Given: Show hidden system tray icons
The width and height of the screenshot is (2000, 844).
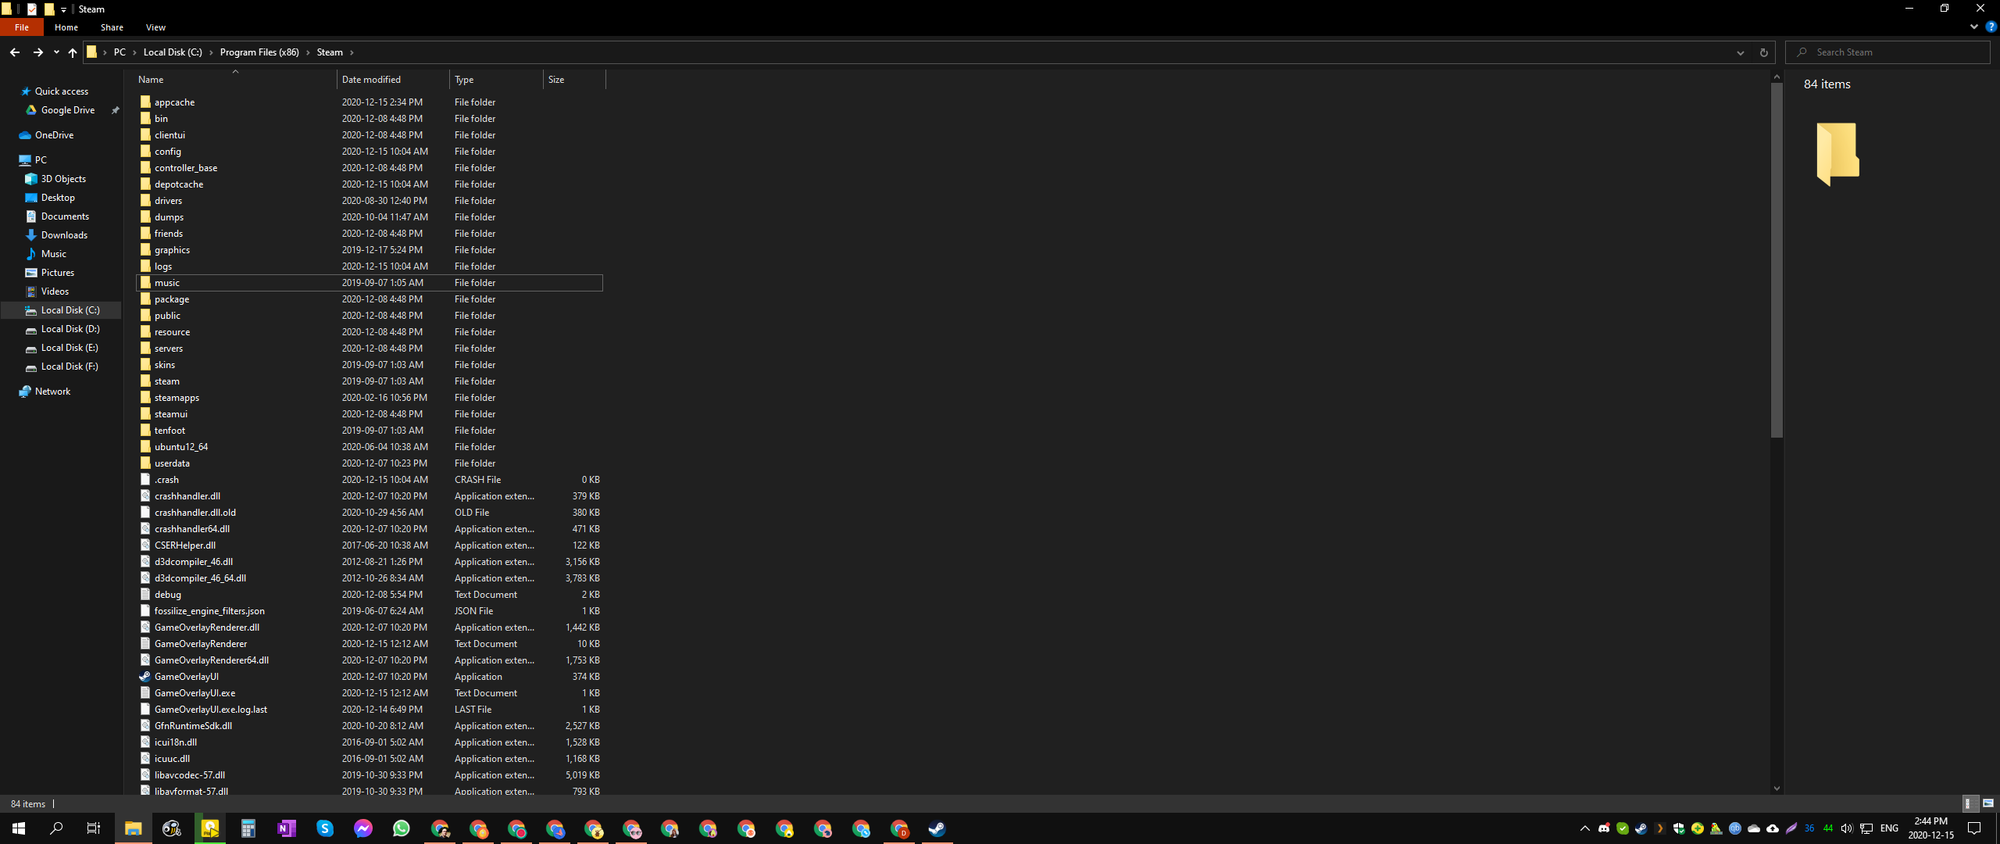Looking at the screenshot, I should (x=1584, y=828).
